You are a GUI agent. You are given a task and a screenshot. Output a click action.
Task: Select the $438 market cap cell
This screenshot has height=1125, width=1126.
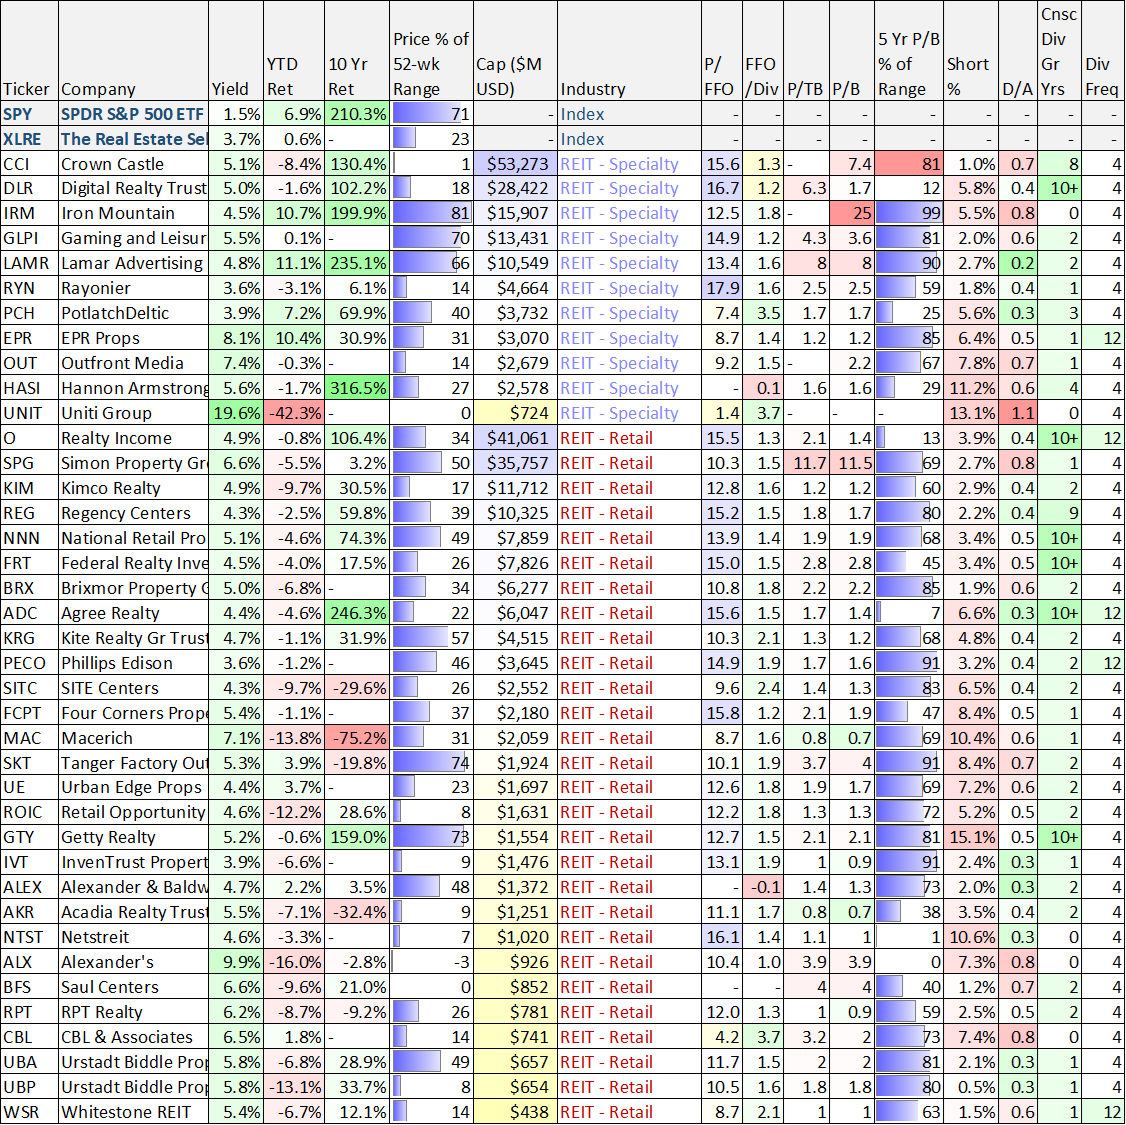click(x=516, y=1112)
